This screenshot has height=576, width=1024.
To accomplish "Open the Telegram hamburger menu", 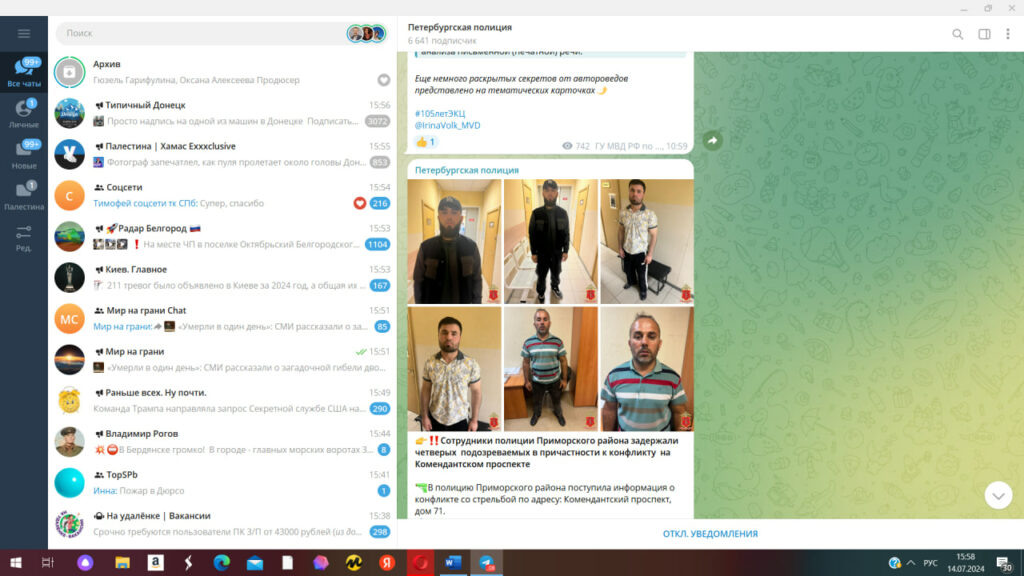I will [24, 33].
